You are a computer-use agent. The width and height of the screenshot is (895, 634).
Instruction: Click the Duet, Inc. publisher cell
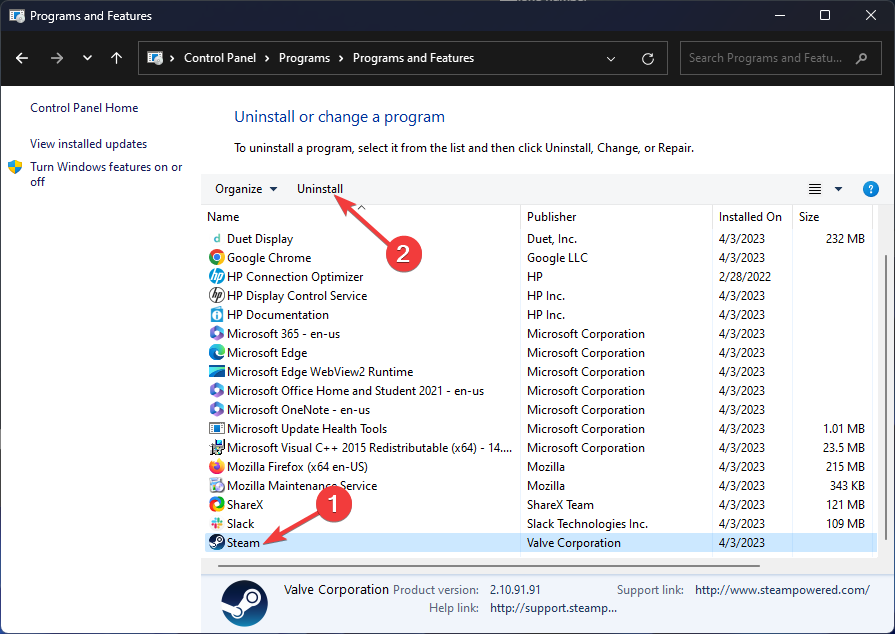551,239
